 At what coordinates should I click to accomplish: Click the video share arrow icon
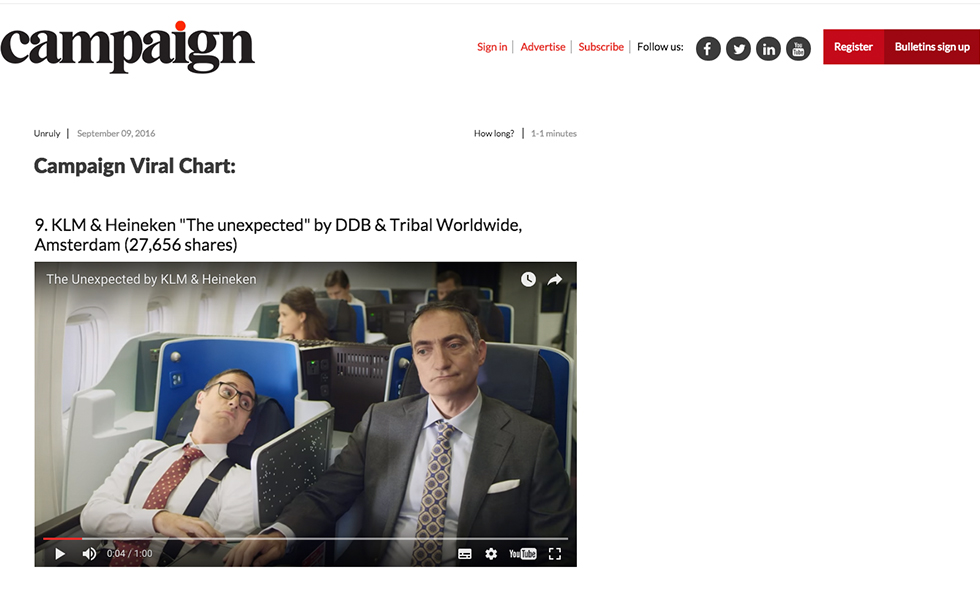554,279
